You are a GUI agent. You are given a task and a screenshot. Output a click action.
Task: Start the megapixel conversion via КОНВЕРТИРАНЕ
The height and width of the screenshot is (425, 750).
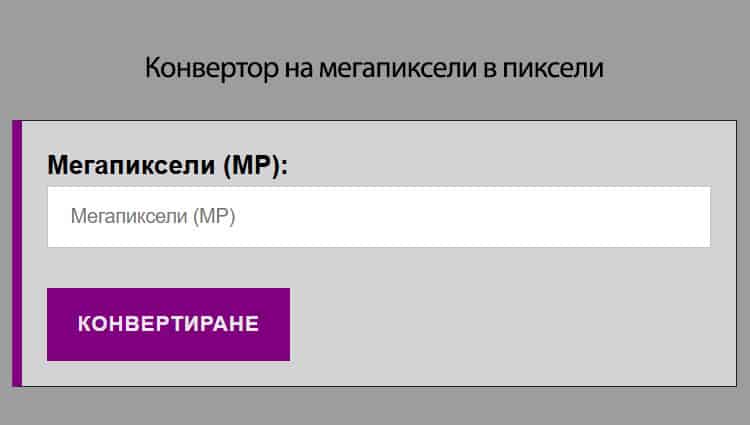pyautogui.click(x=168, y=324)
